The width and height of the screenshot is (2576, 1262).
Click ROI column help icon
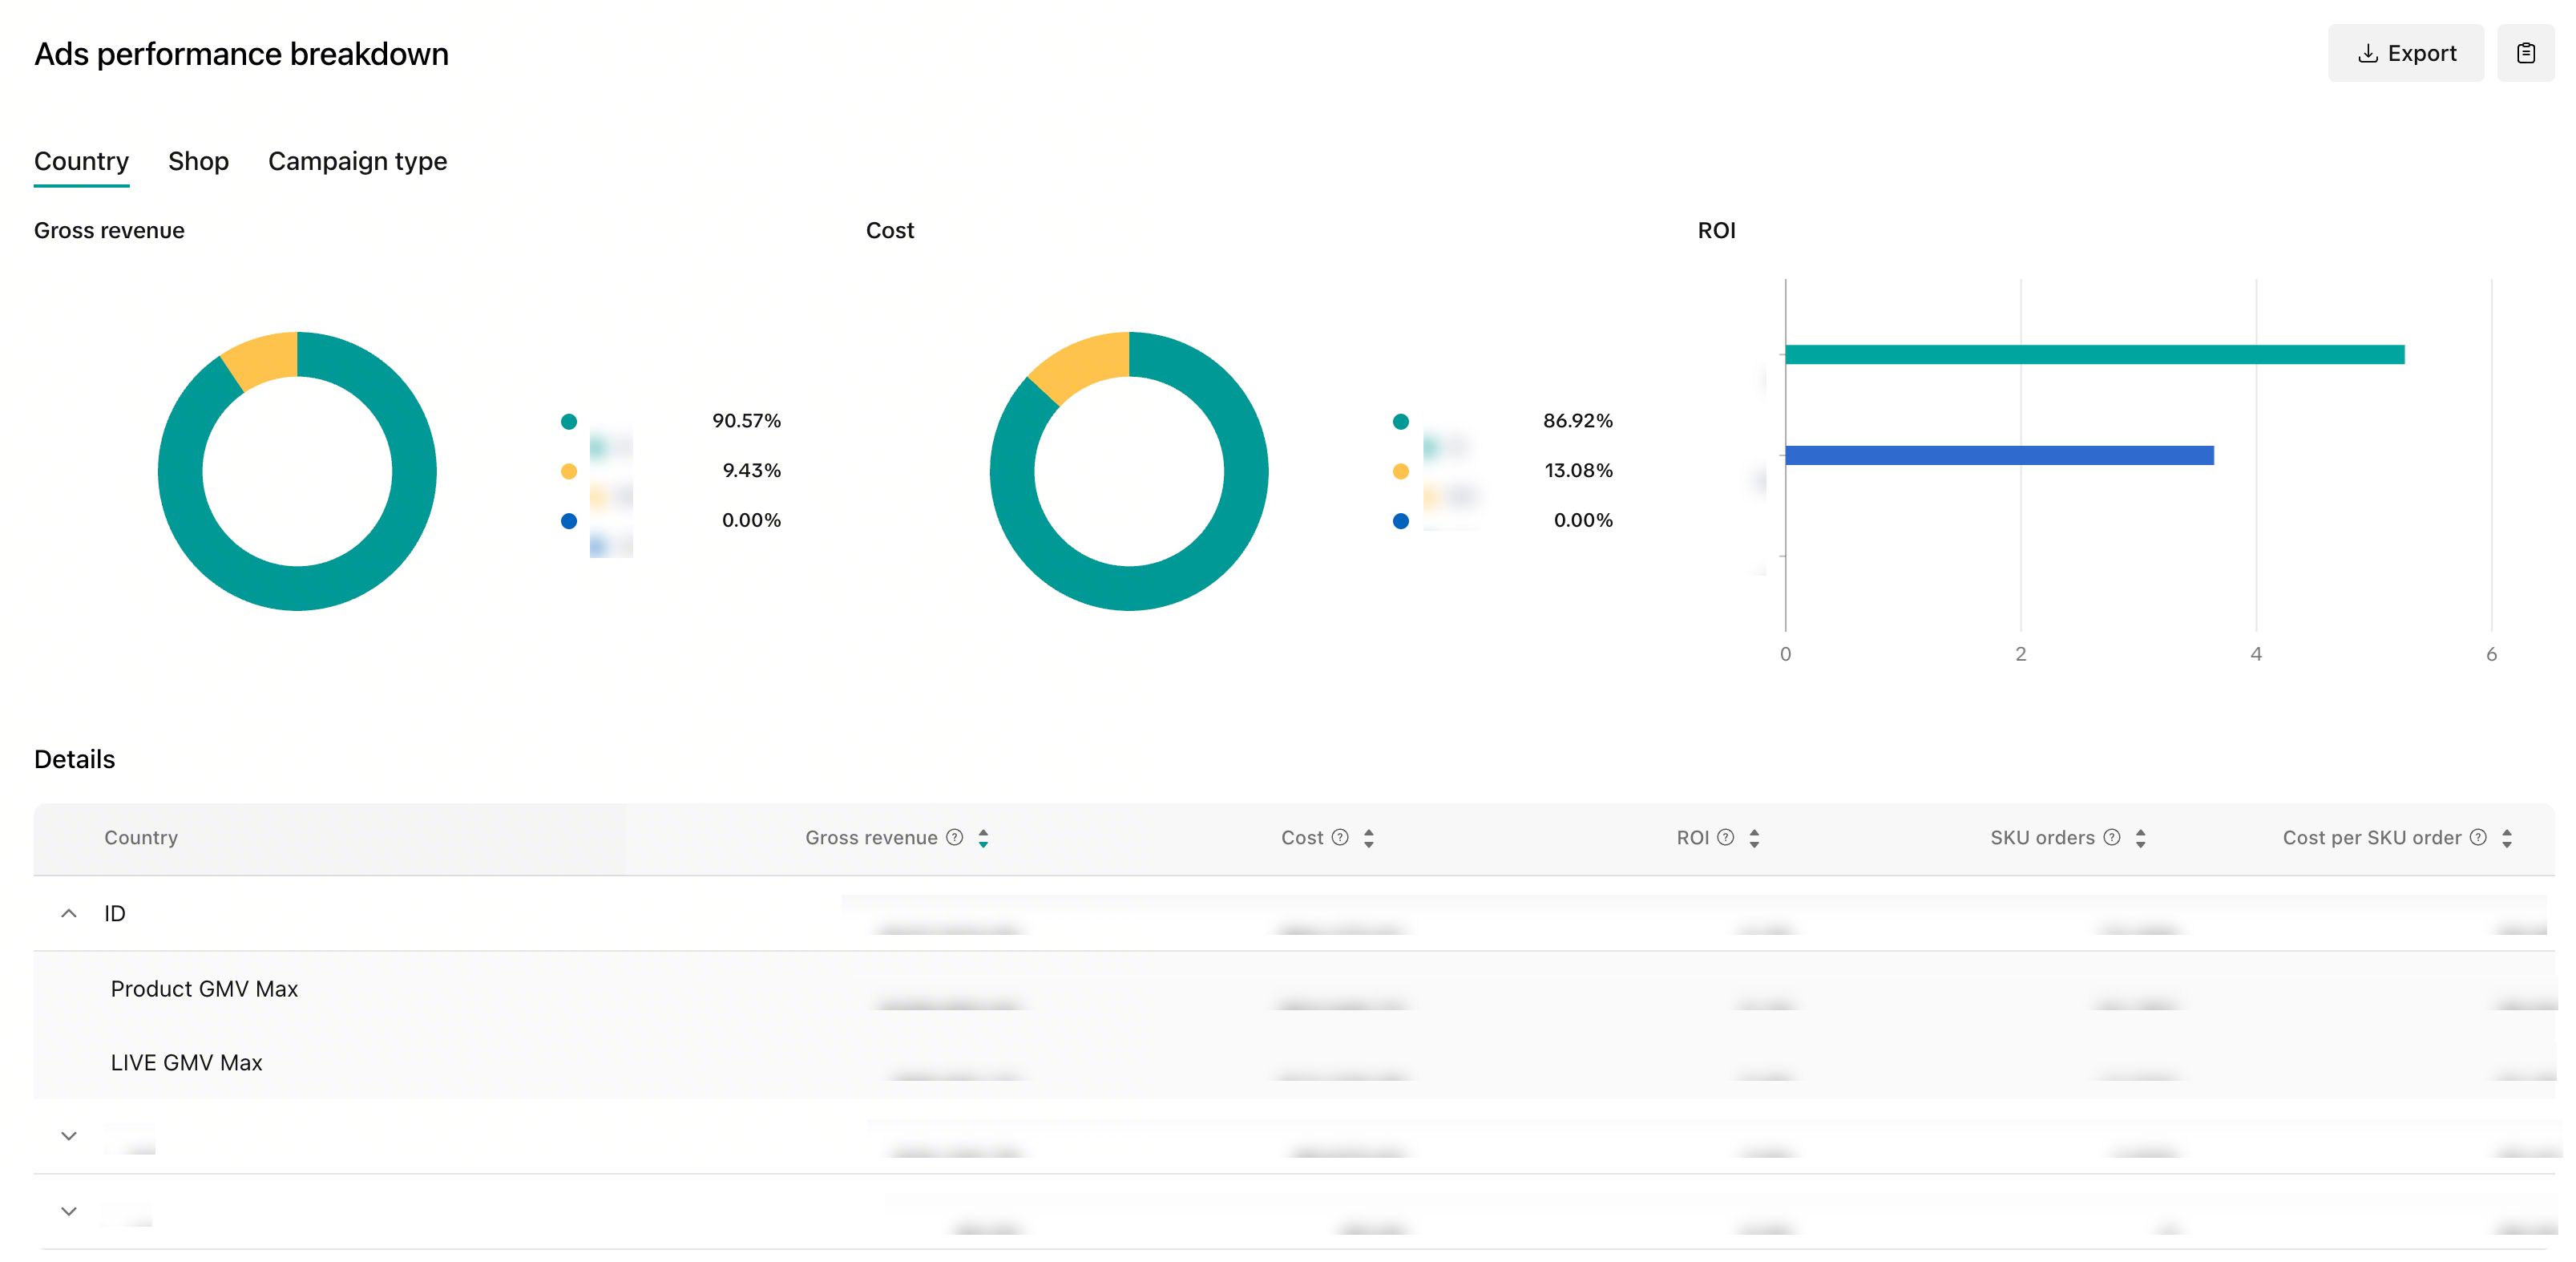point(1726,838)
